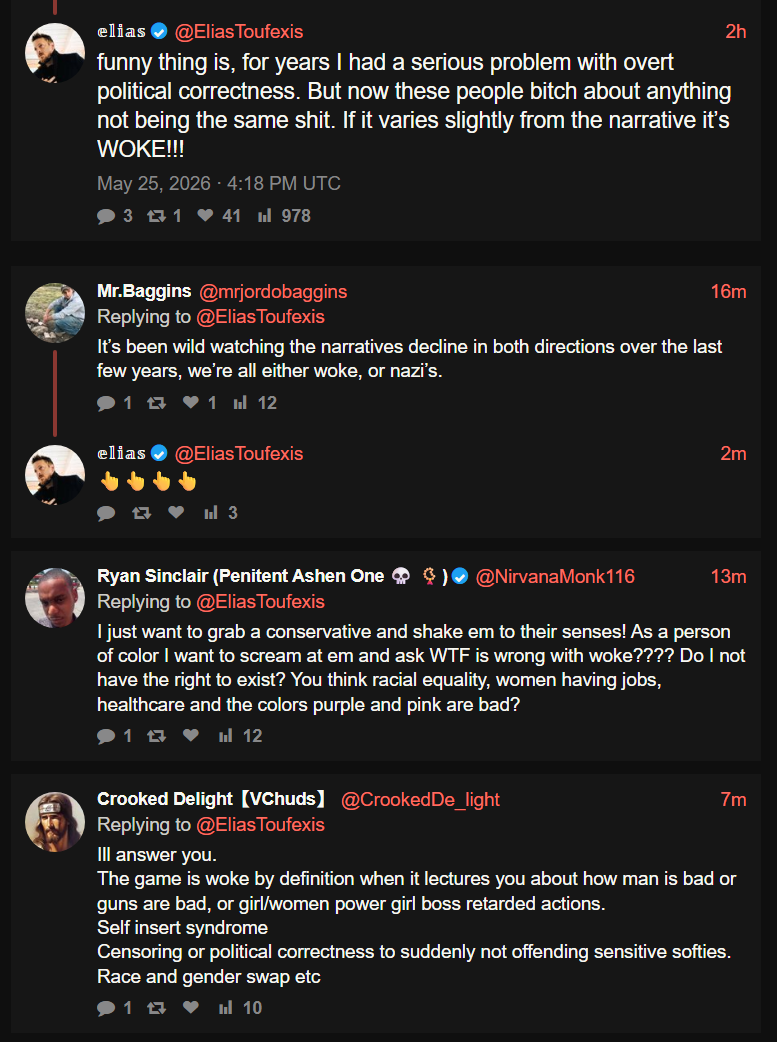Viewport: 777px width, 1042px height.
Task: Retweet Ryan Sinclair's reply
Action: [x=156, y=736]
